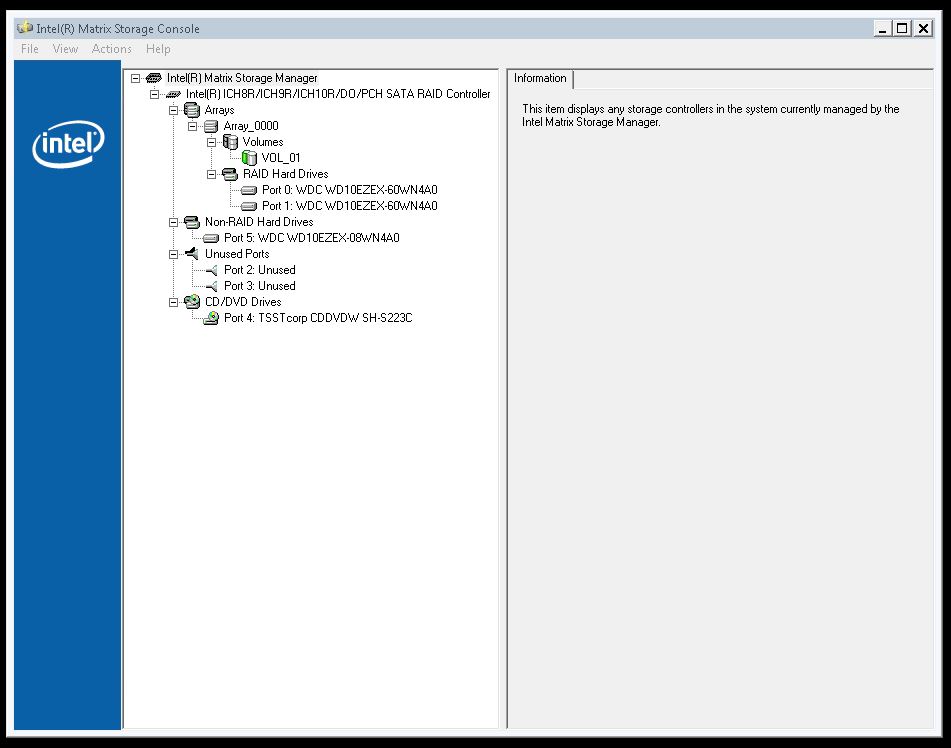Click the Port 4 optical drive icon
951x748 pixels.
coord(211,318)
